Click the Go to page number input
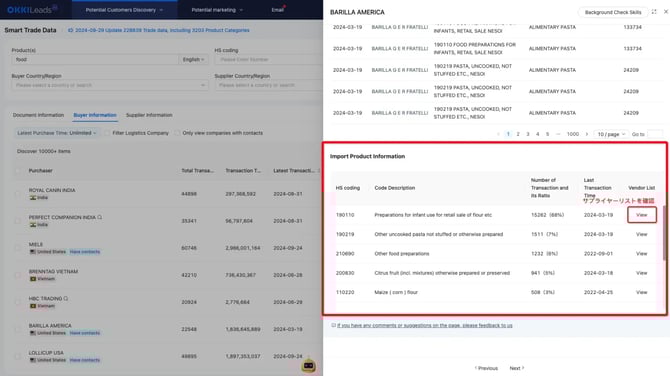This screenshot has height=376, width=670. pyautogui.click(x=655, y=134)
